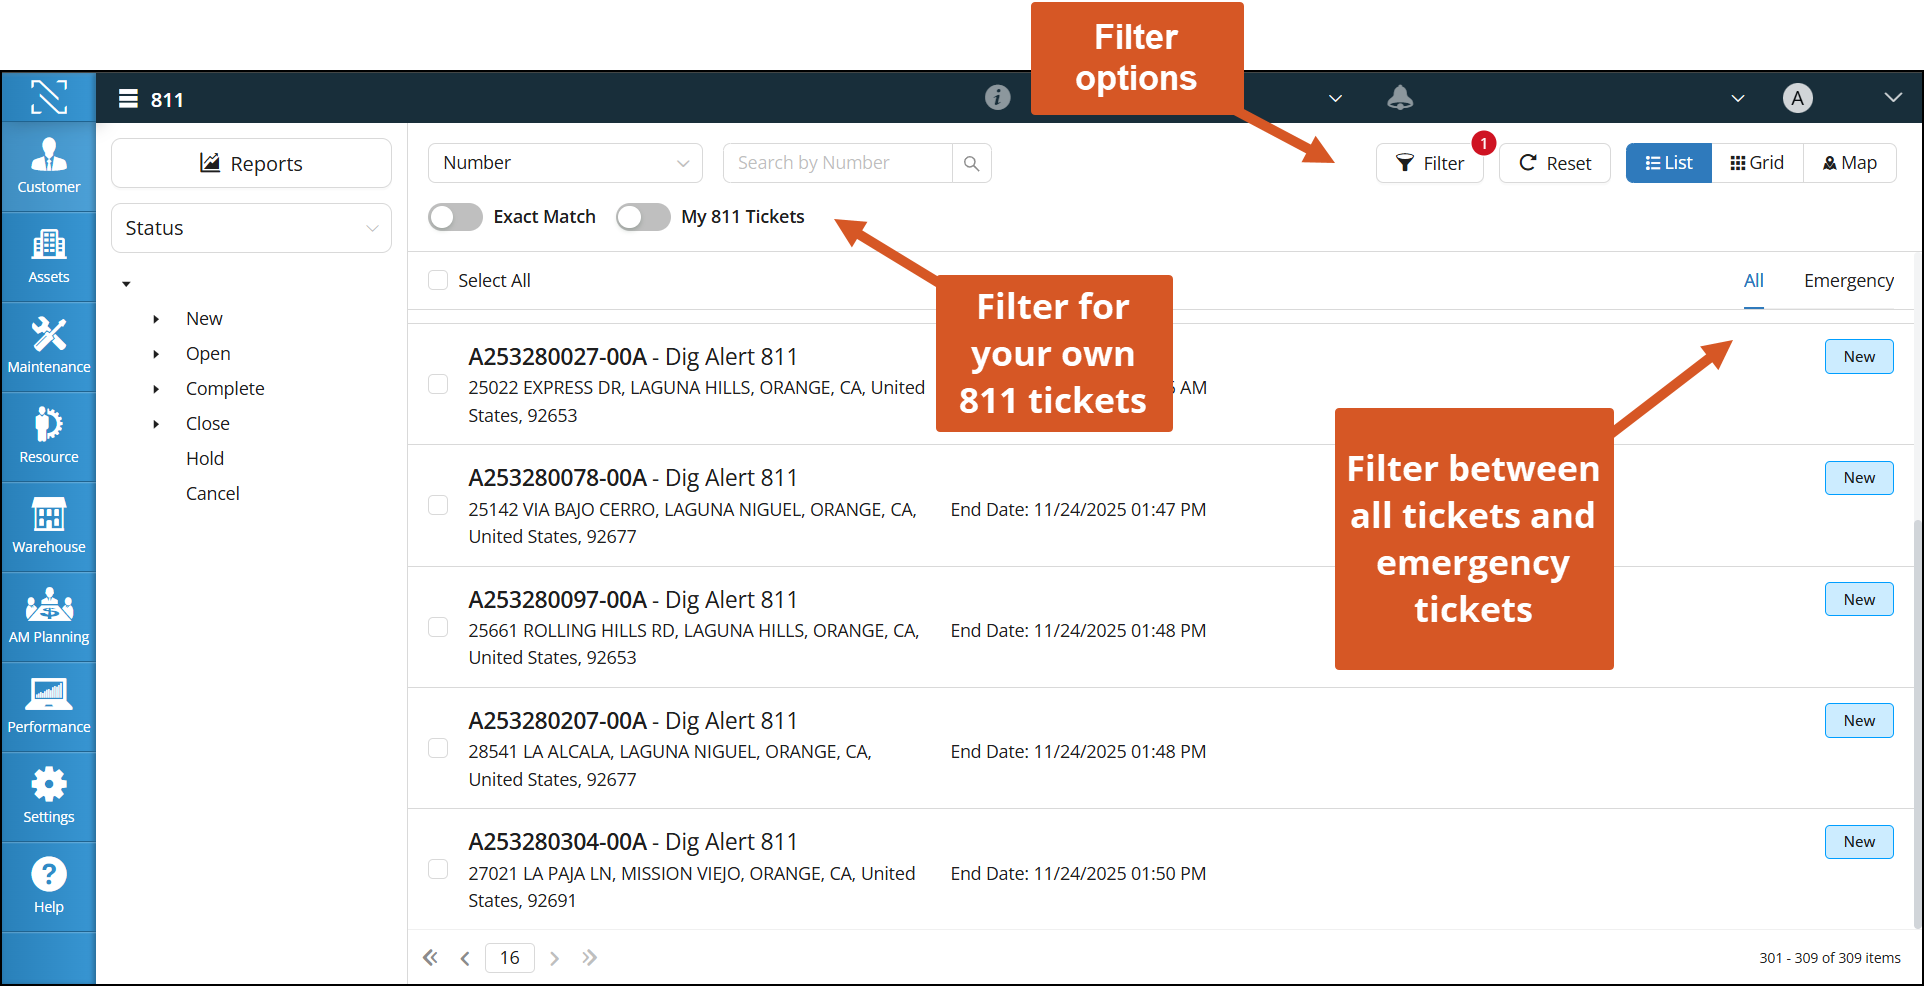This screenshot has height=986, width=1924.
Task: Click the info icon in header
Action: tap(997, 97)
